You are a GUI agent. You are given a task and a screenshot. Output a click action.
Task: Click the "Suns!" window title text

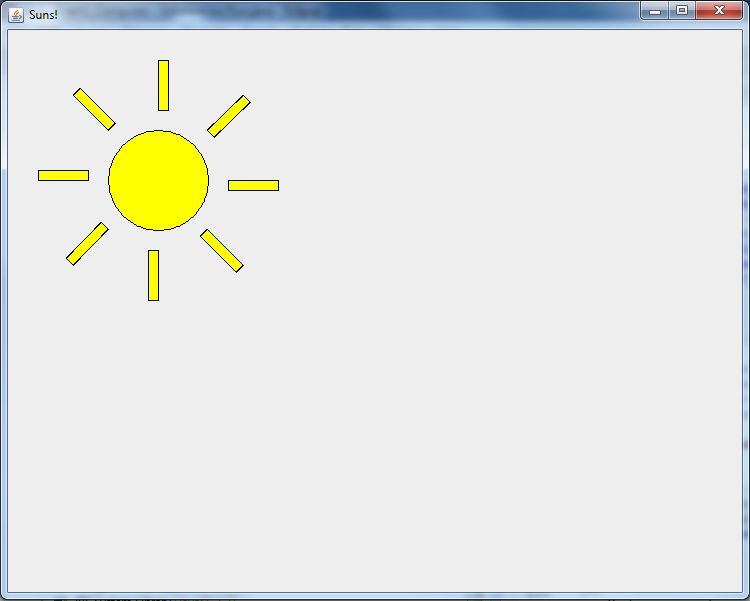point(44,15)
